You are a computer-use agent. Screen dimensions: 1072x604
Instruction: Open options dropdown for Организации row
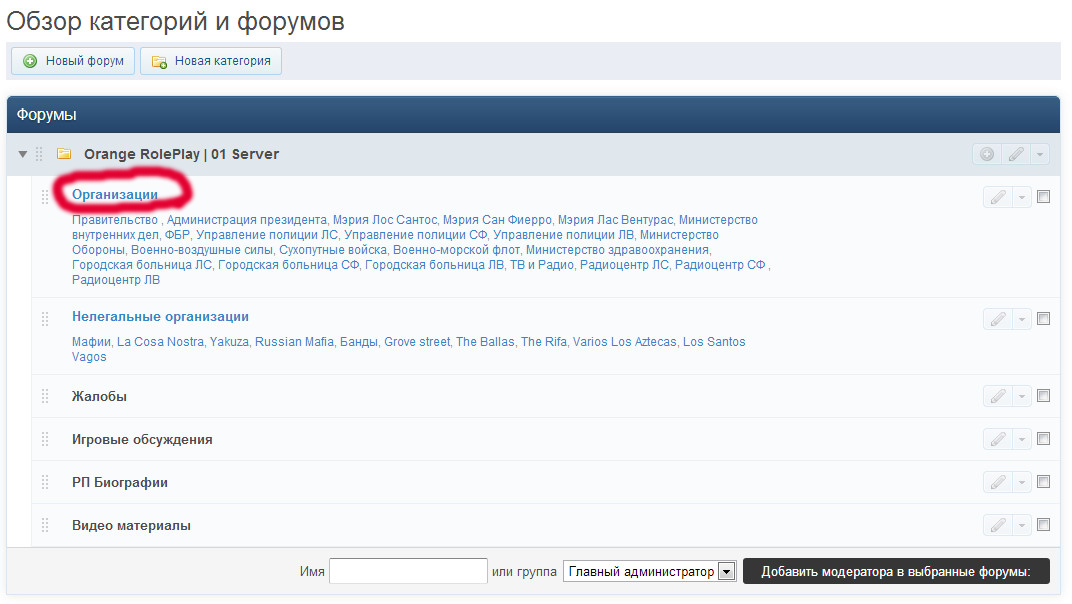click(x=1022, y=197)
